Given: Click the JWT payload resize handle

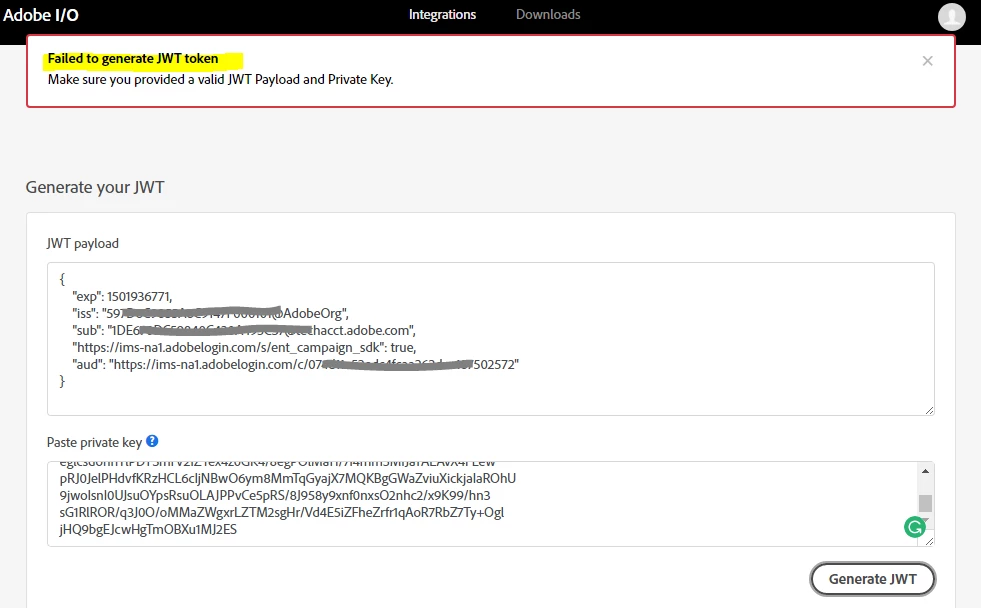Looking at the screenshot, I should click(x=929, y=410).
